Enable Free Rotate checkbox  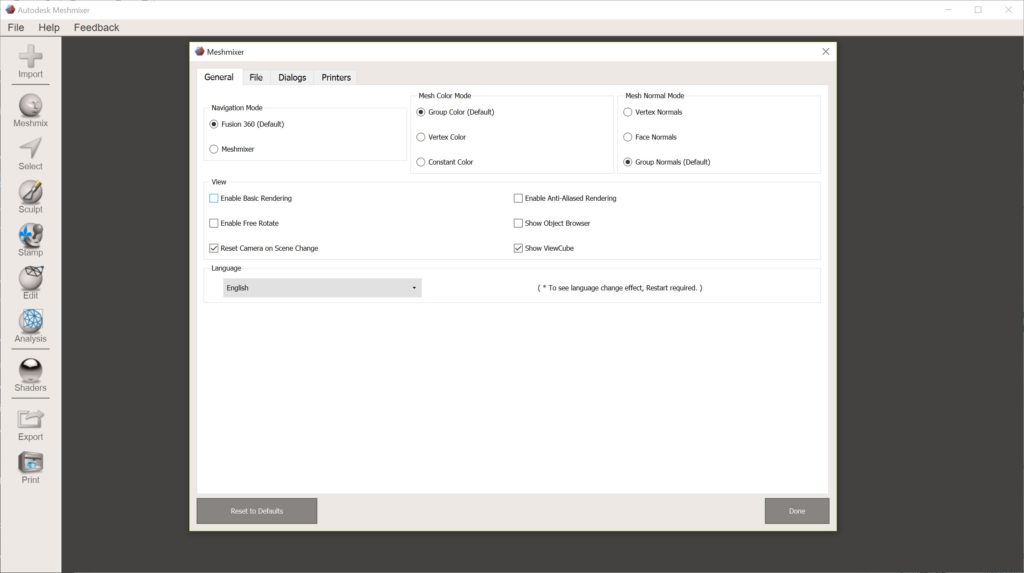pyautogui.click(x=214, y=223)
